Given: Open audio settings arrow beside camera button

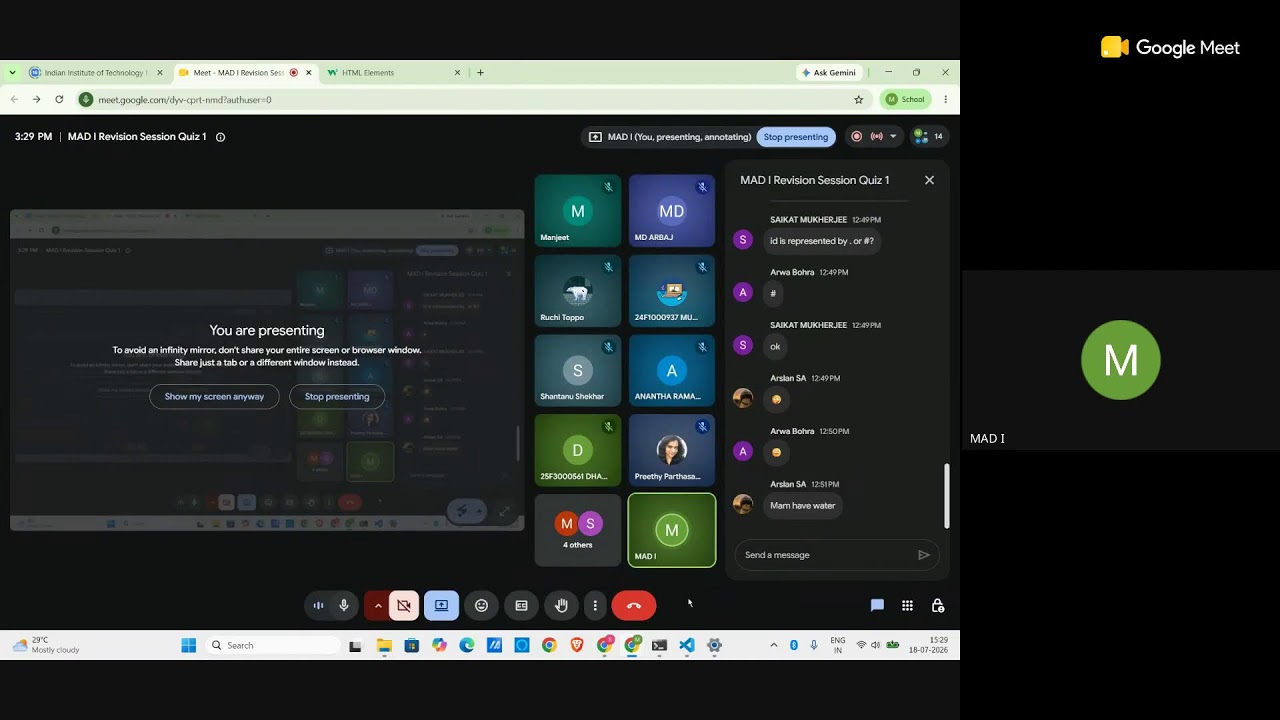Looking at the screenshot, I should tap(378, 605).
